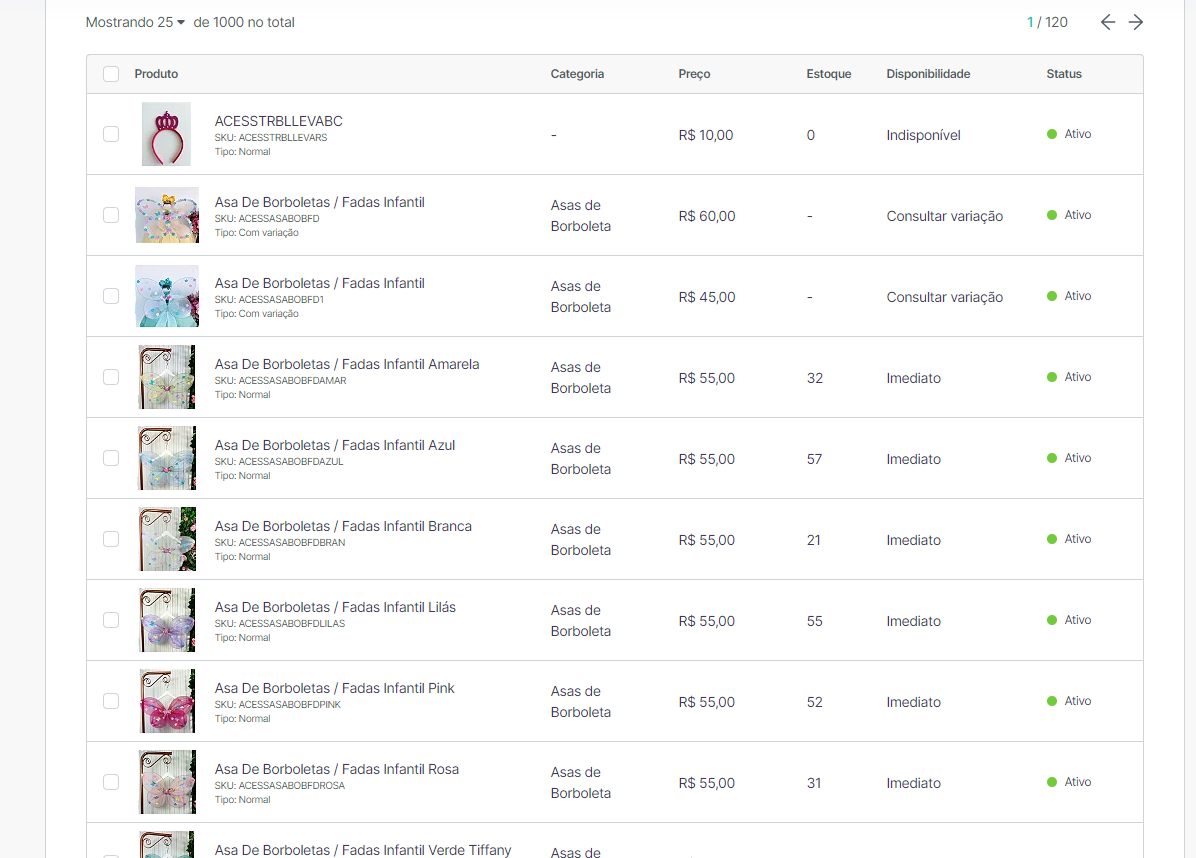Click stock value 52 for Pink

point(815,702)
